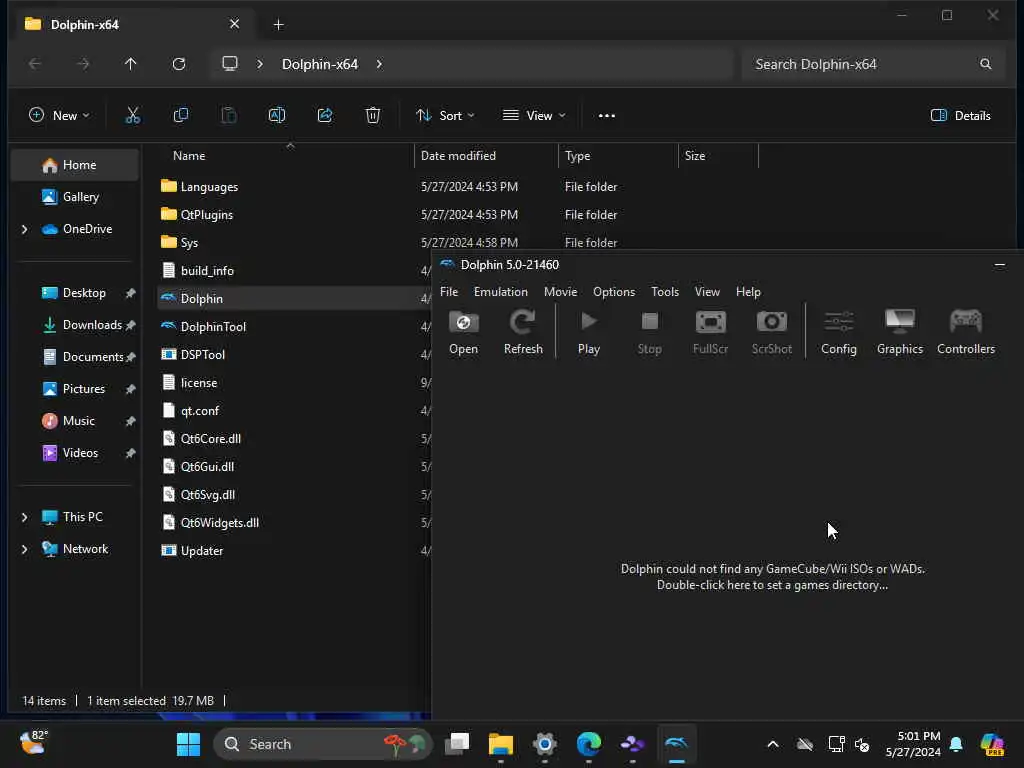Click the Play button in Dolphin toolbar
The width and height of the screenshot is (1024, 768).
[588, 332]
